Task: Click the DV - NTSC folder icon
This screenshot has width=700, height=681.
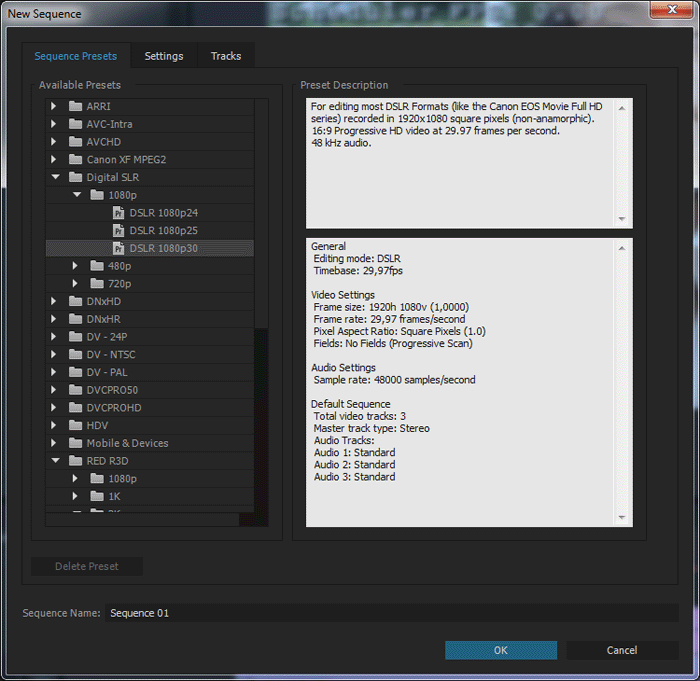Action: coord(75,355)
